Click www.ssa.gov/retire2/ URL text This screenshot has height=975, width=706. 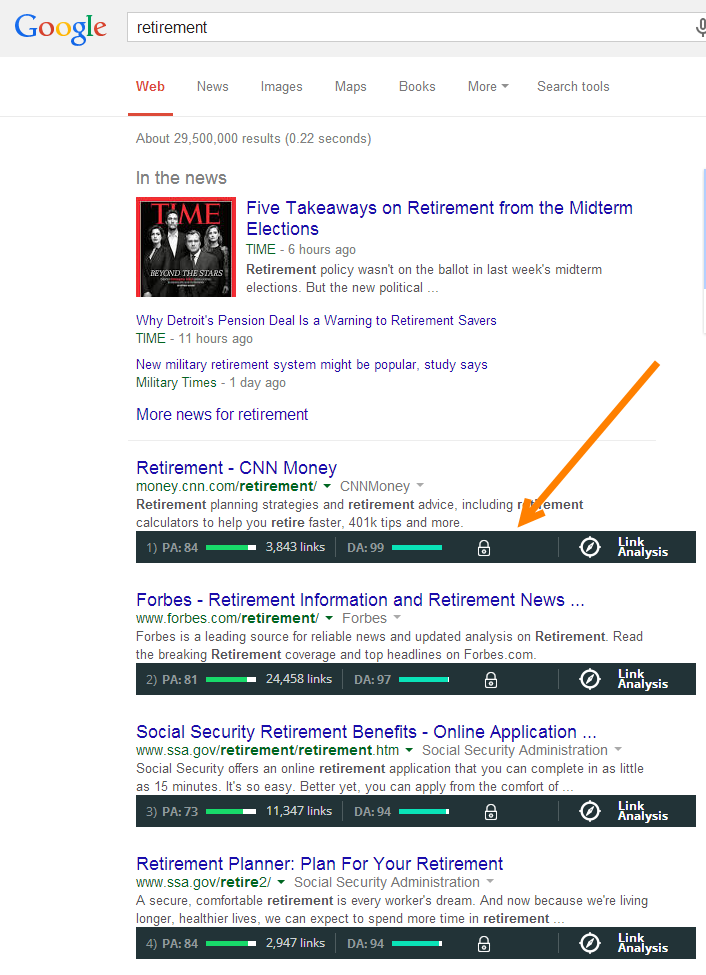[x=203, y=882]
